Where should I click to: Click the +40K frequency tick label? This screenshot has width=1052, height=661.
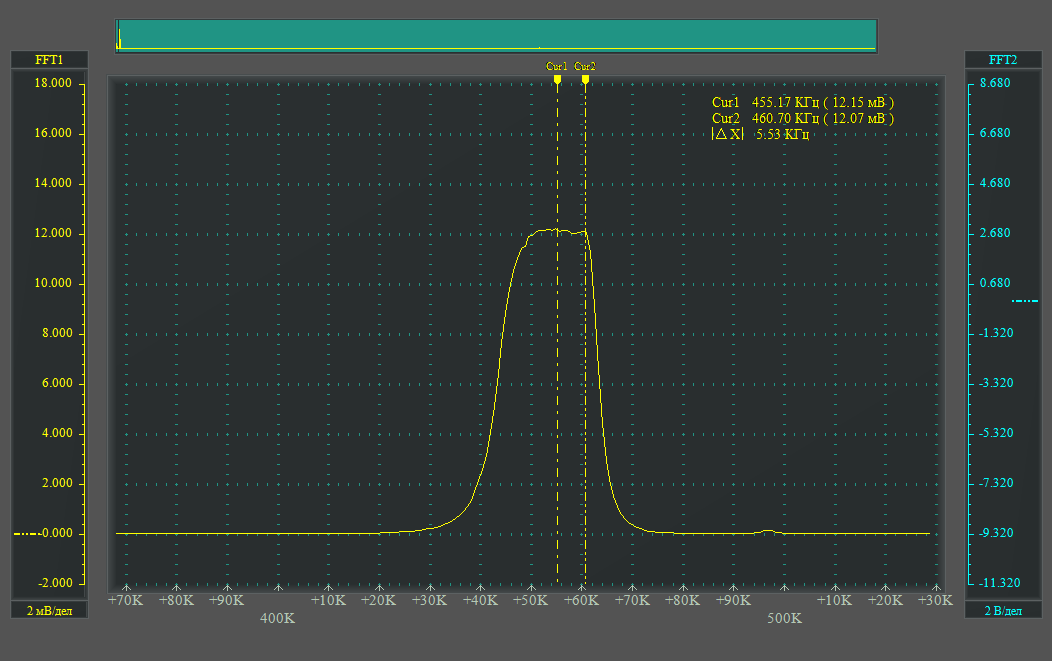(480, 601)
